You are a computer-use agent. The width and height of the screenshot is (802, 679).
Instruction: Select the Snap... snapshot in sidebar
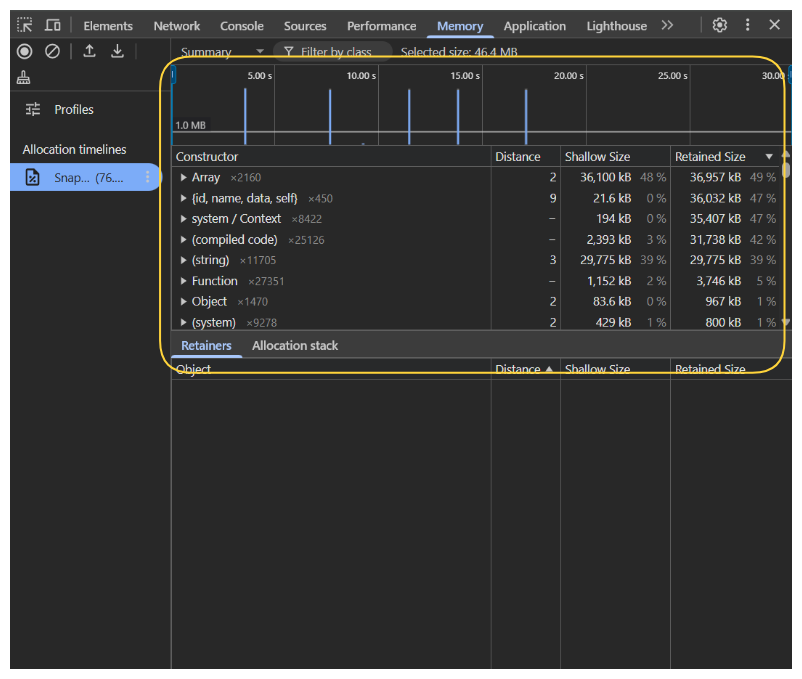click(x=85, y=177)
